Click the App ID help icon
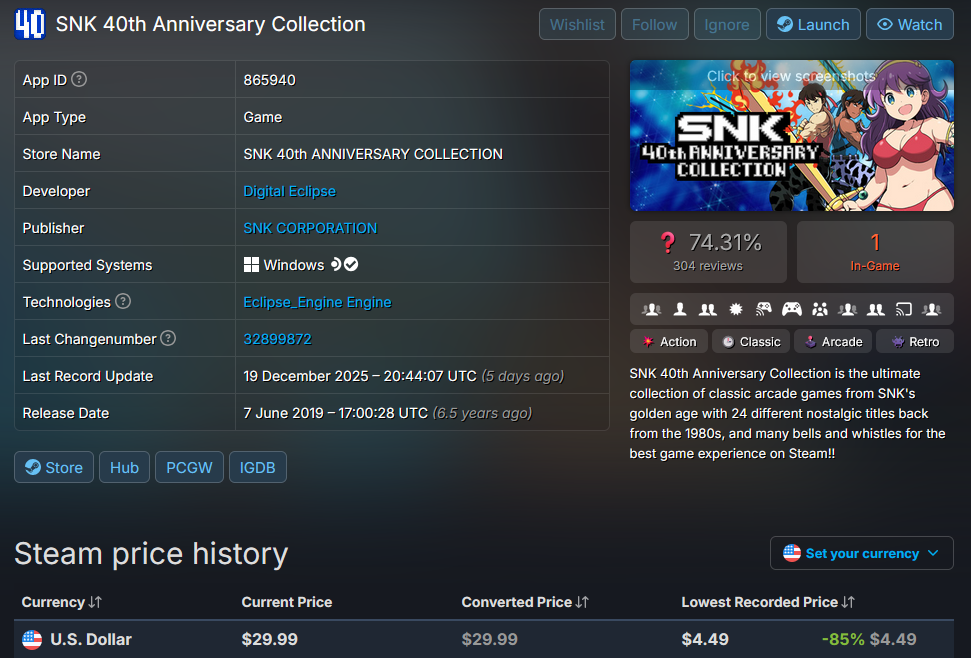Viewport: 971px width, 658px height. 79,80
